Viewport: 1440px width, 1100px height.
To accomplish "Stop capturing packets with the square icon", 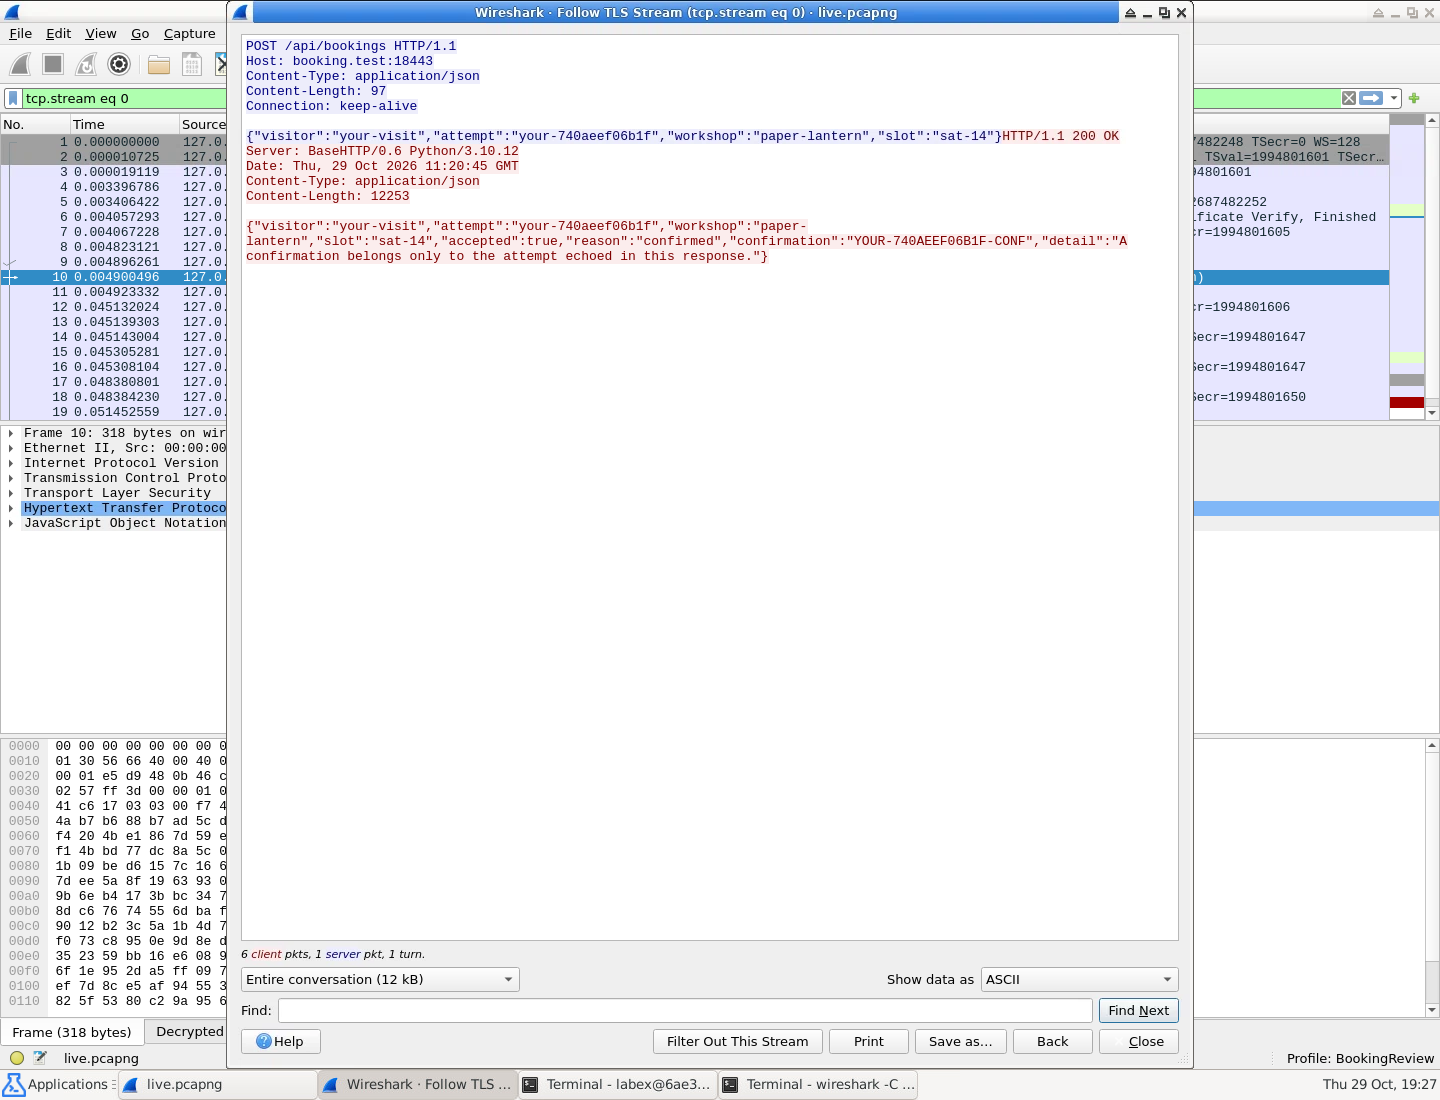I will (53, 65).
